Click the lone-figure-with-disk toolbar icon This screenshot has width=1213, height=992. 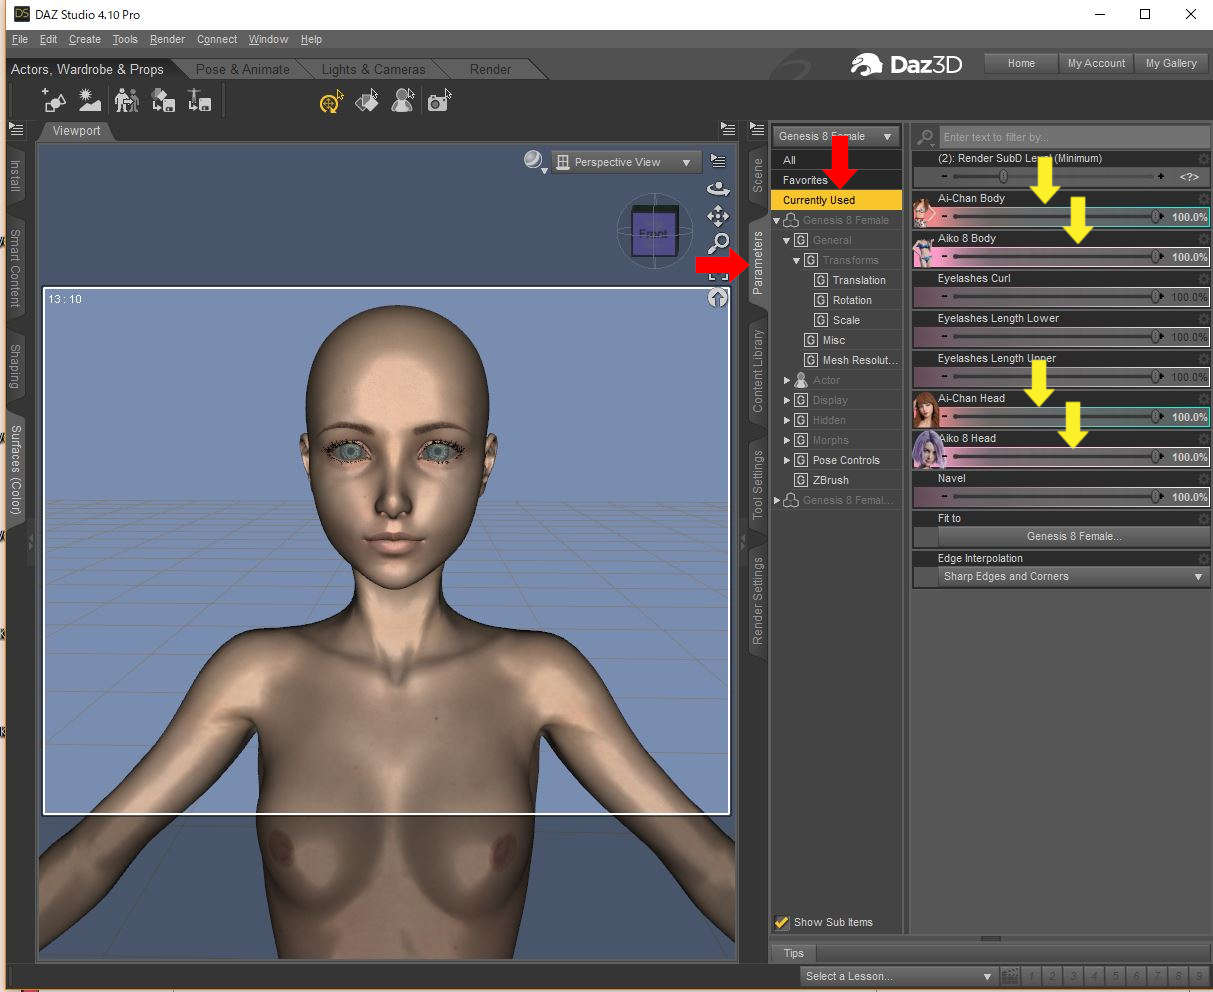(198, 100)
